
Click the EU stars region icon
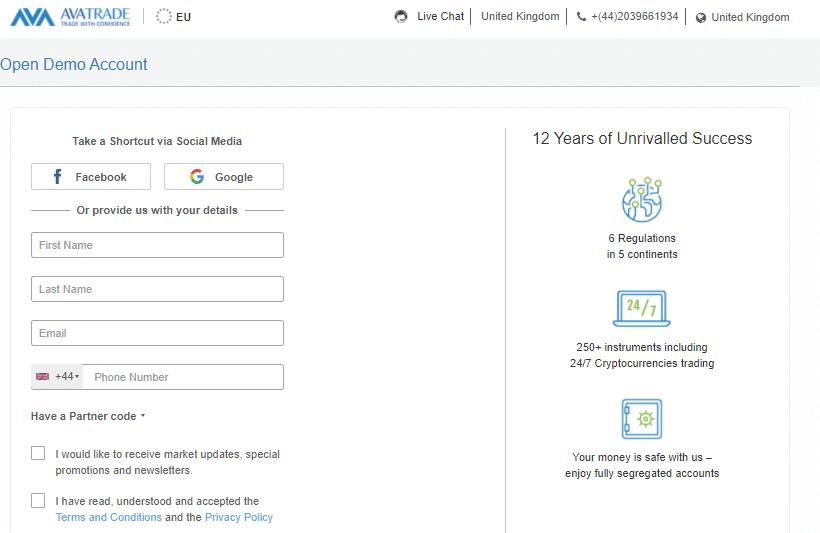pos(164,17)
